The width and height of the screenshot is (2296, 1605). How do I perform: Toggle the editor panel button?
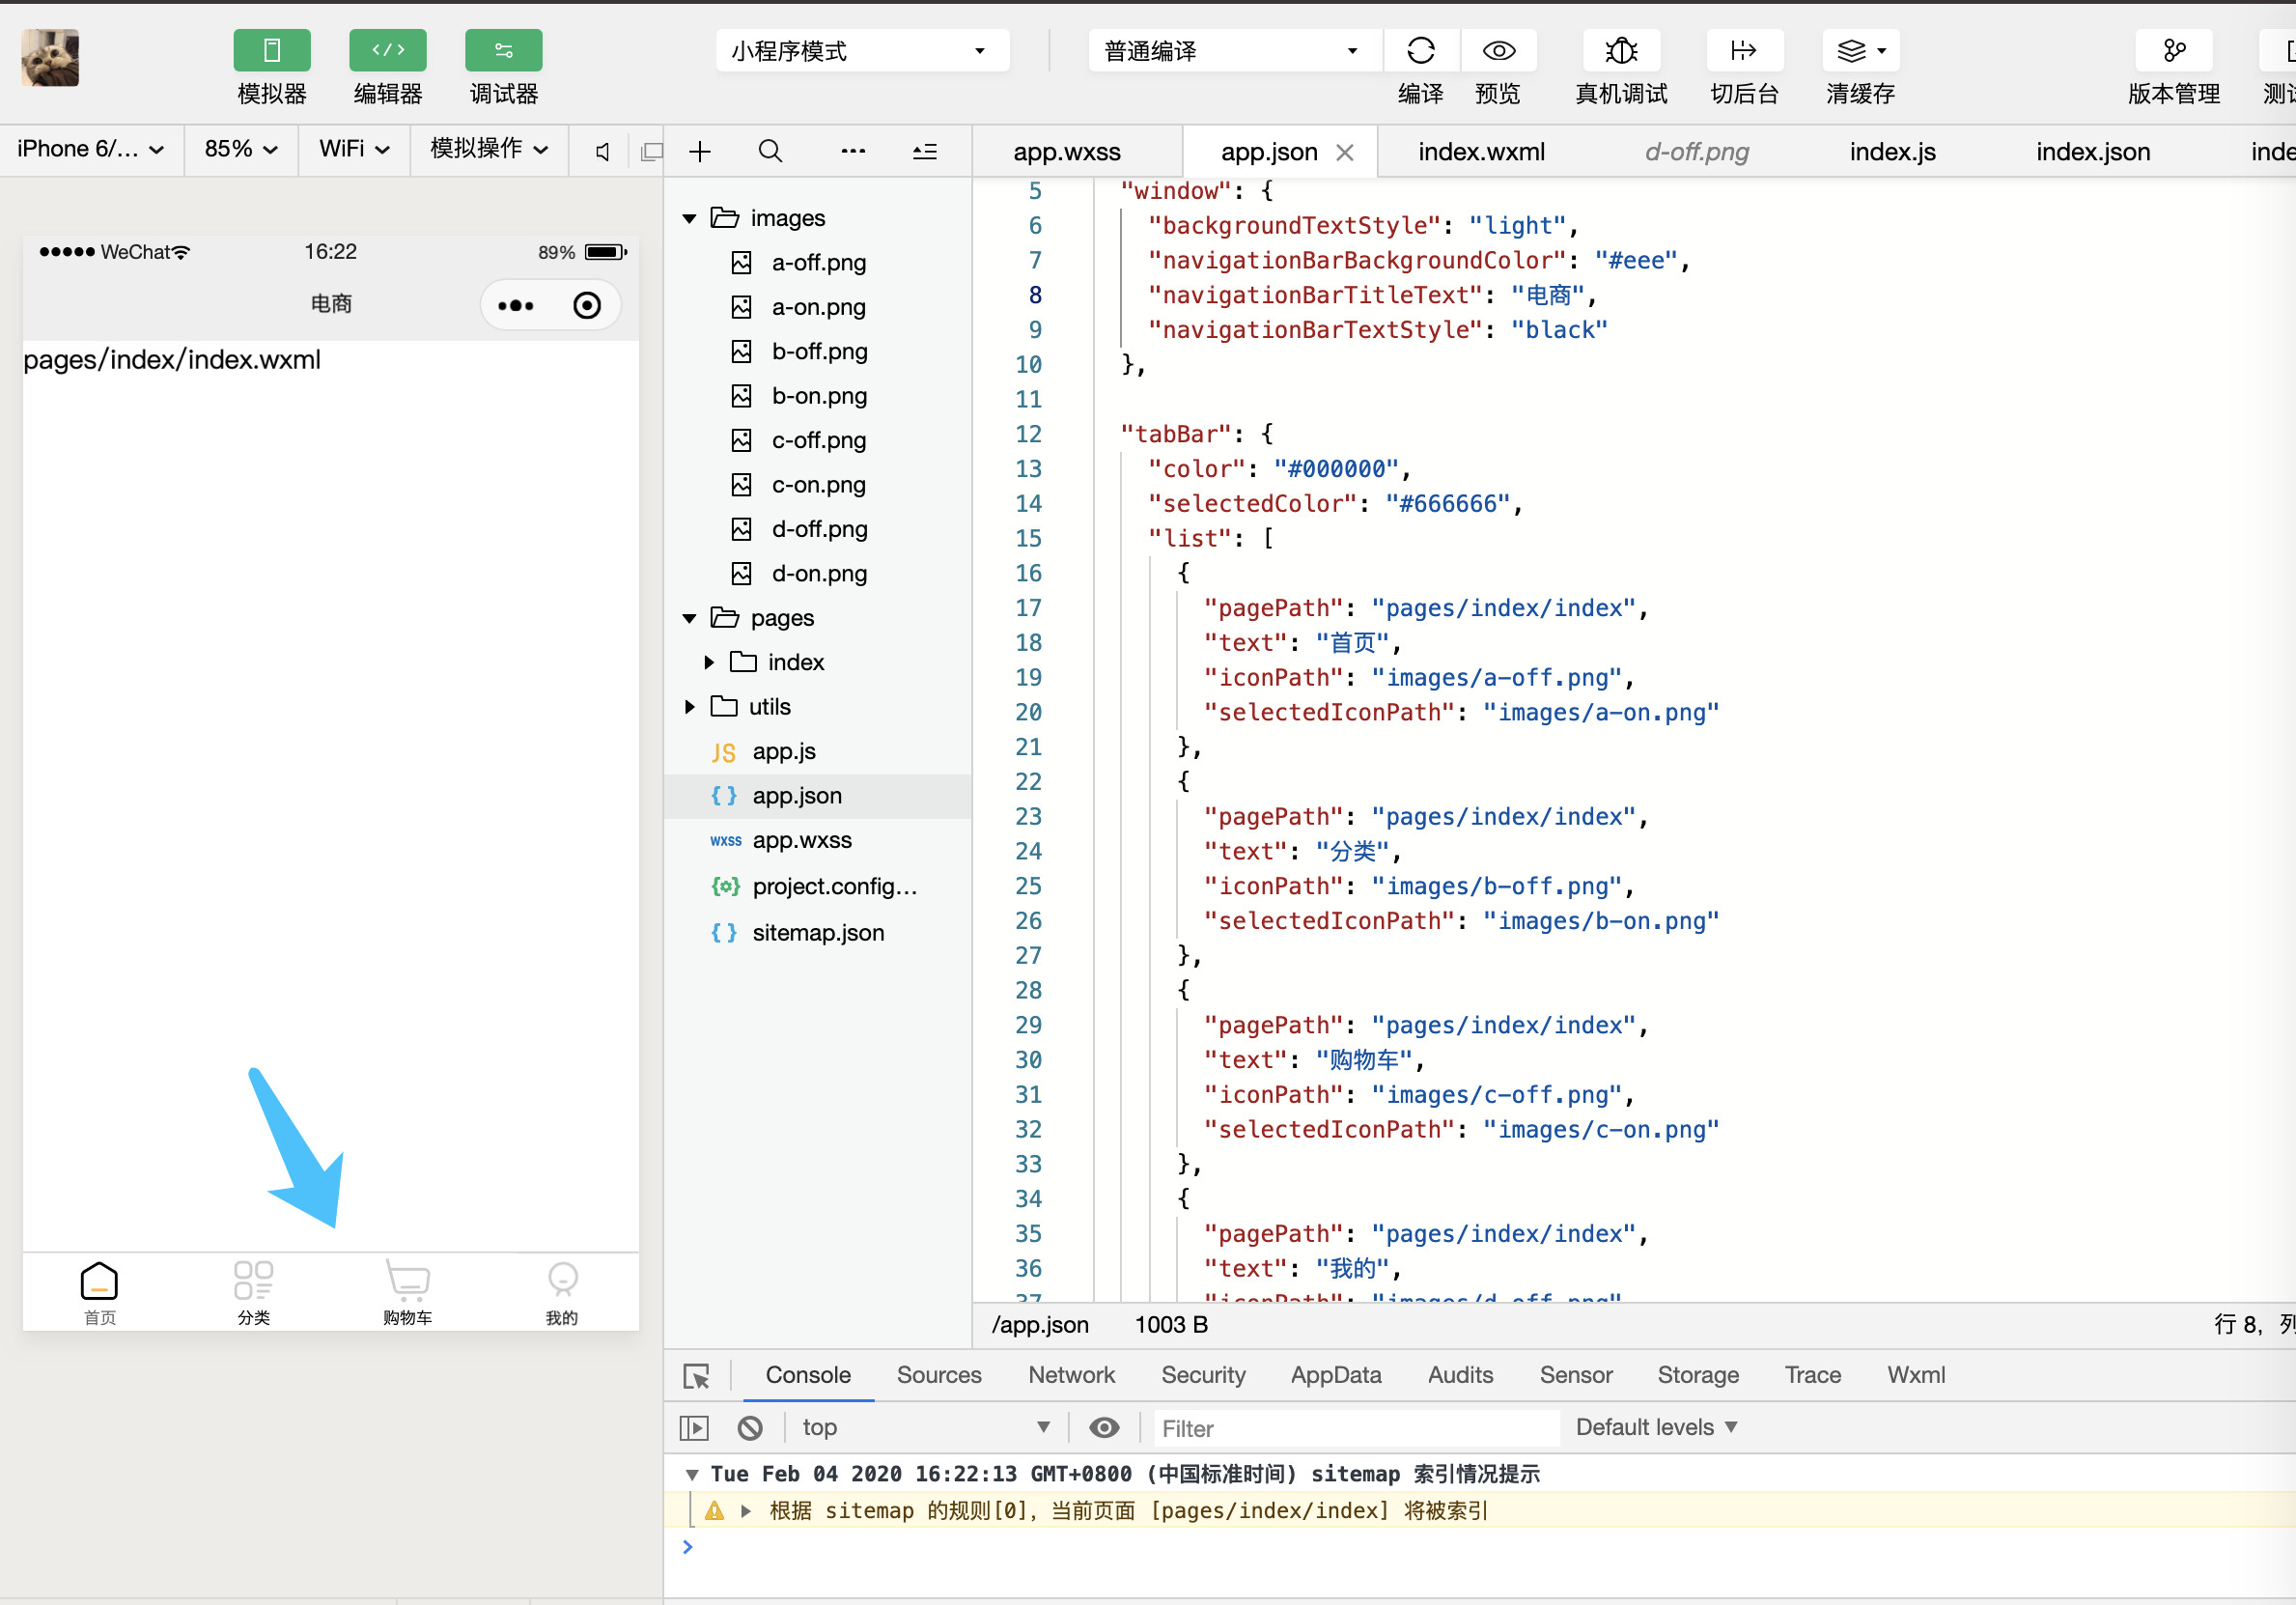click(x=388, y=51)
